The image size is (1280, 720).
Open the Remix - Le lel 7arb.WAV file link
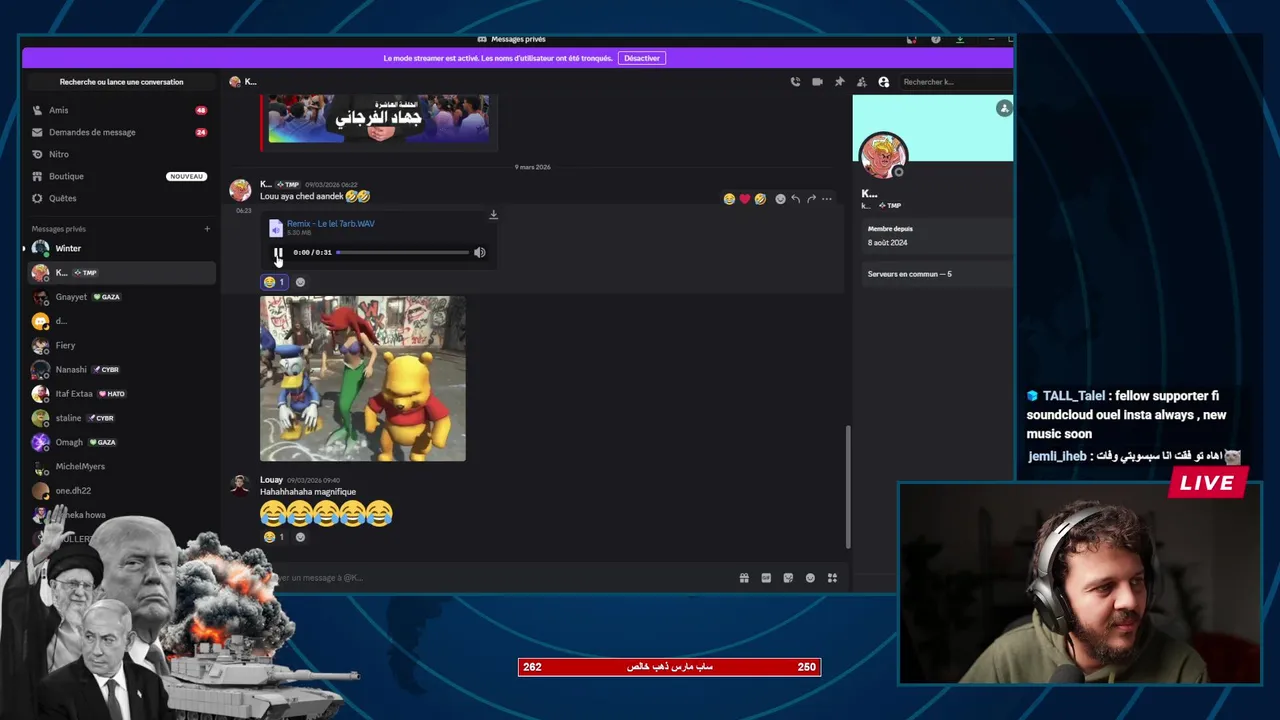pyautogui.click(x=330, y=224)
